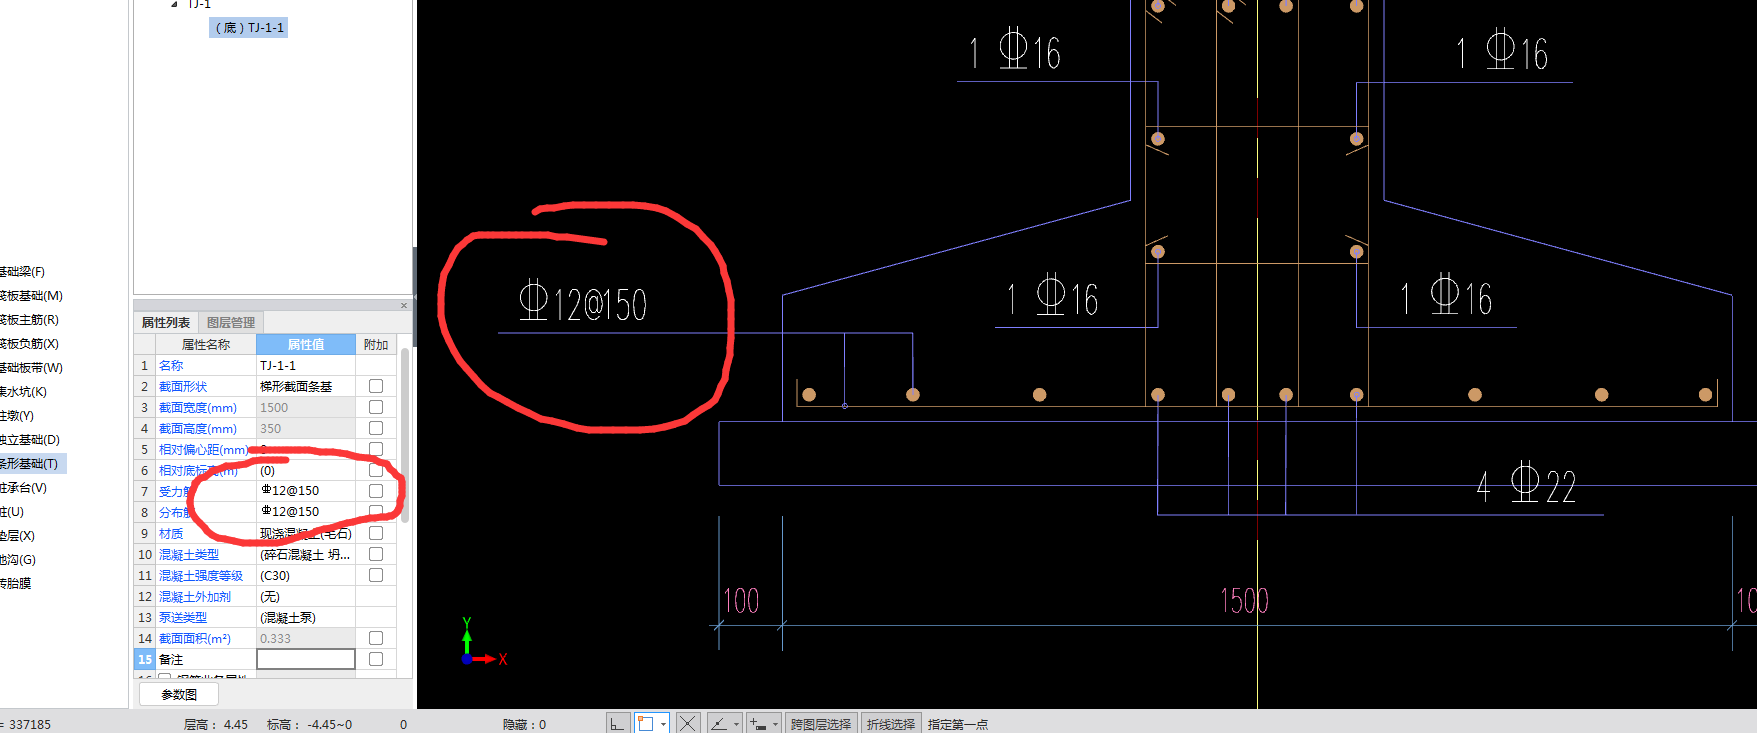Image resolution: width=1757 pixels, height=733 pixels.
Task: Select the 砖胎膜 sidebar item
Action: tap(15, 584)
